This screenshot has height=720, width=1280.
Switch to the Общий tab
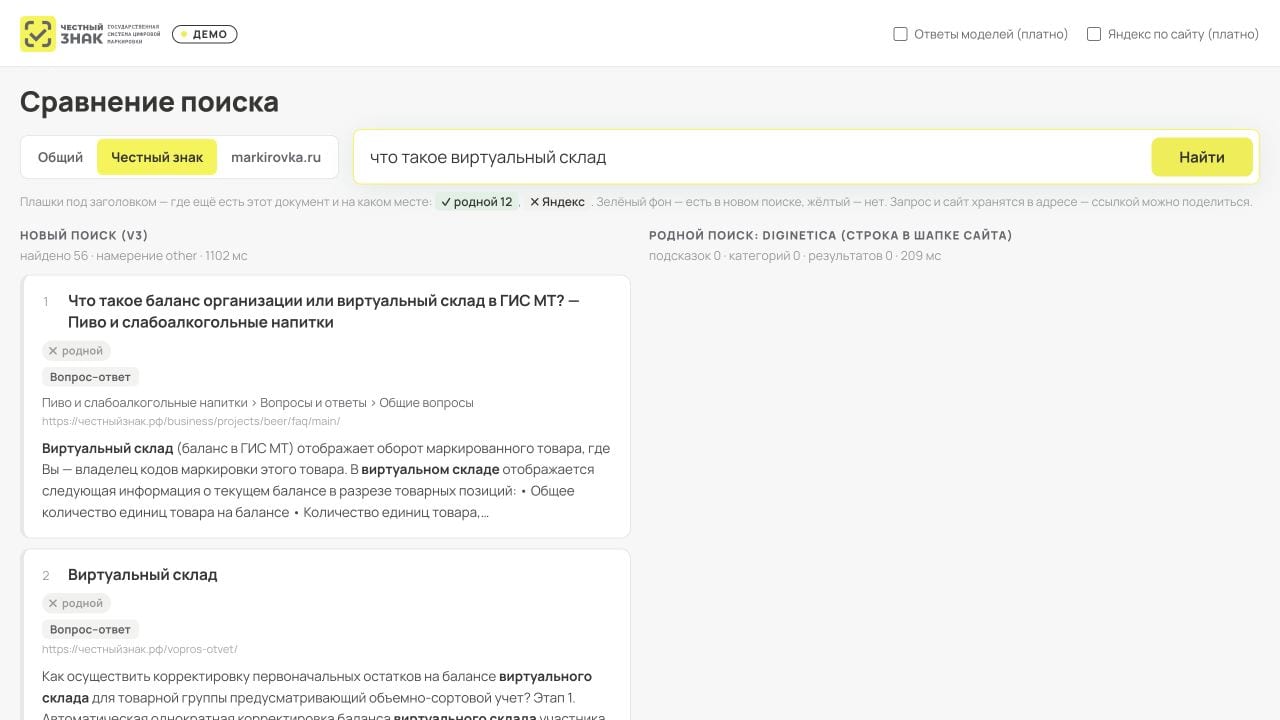click(60, 157)
